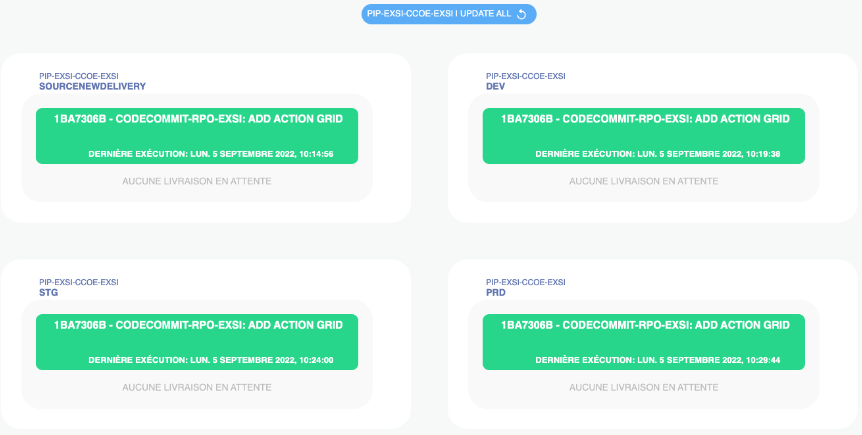
Task: Click the refresh arrow icon in Update All
Action: point(522,14)
